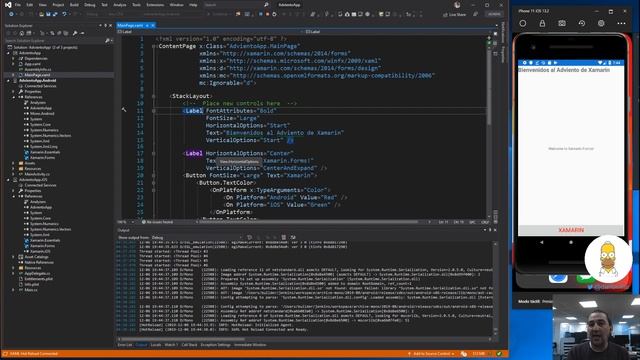Click the simulator settings gear icon
The image size is (640, 360).
(x=601, y=24)
